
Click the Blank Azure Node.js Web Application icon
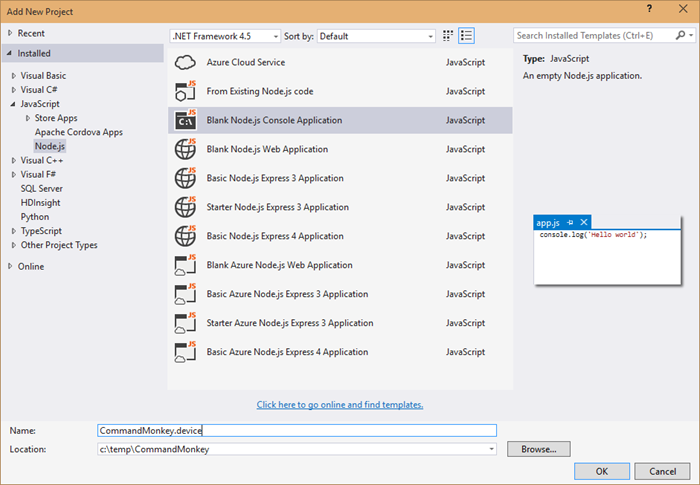(x=185, y=265)
